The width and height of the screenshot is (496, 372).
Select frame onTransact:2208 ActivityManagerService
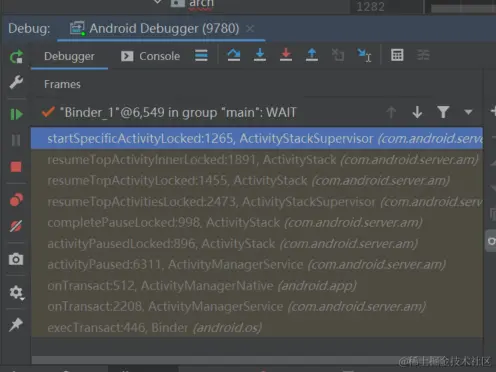point(257,307)
